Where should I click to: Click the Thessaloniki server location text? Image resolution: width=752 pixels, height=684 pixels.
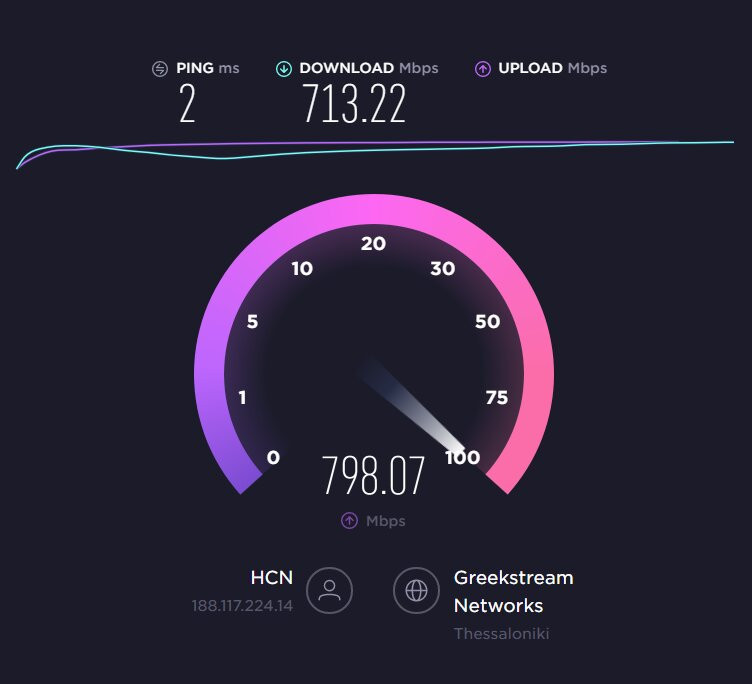(501, 634)
